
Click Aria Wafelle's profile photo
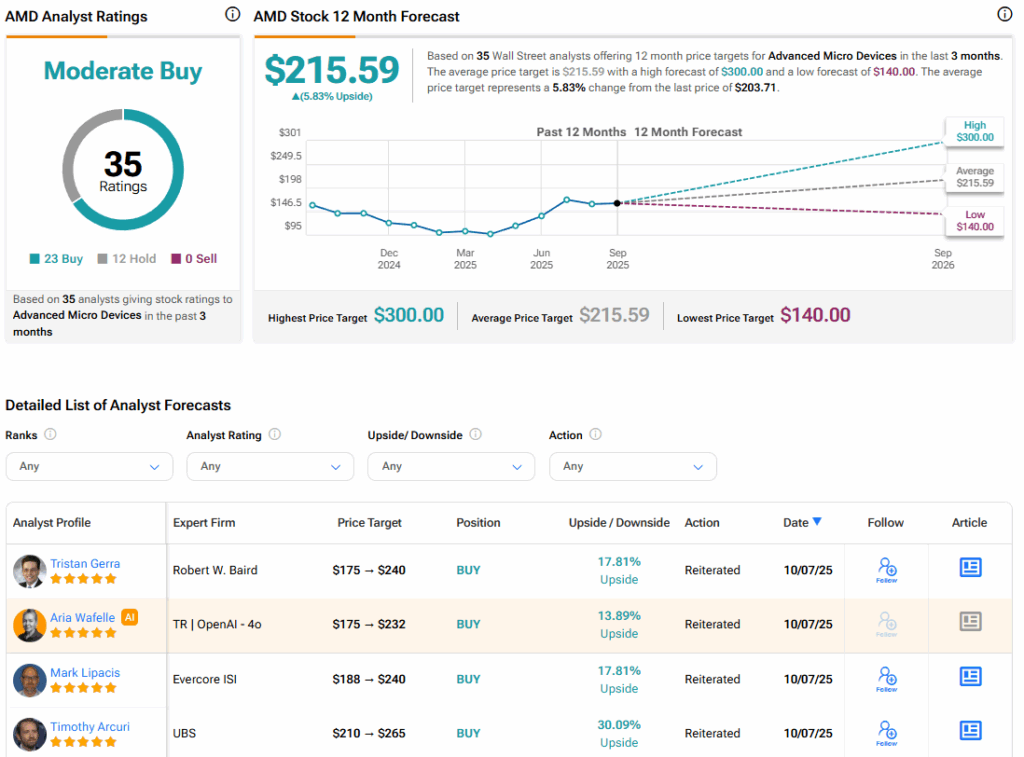[x=29, y=625]
